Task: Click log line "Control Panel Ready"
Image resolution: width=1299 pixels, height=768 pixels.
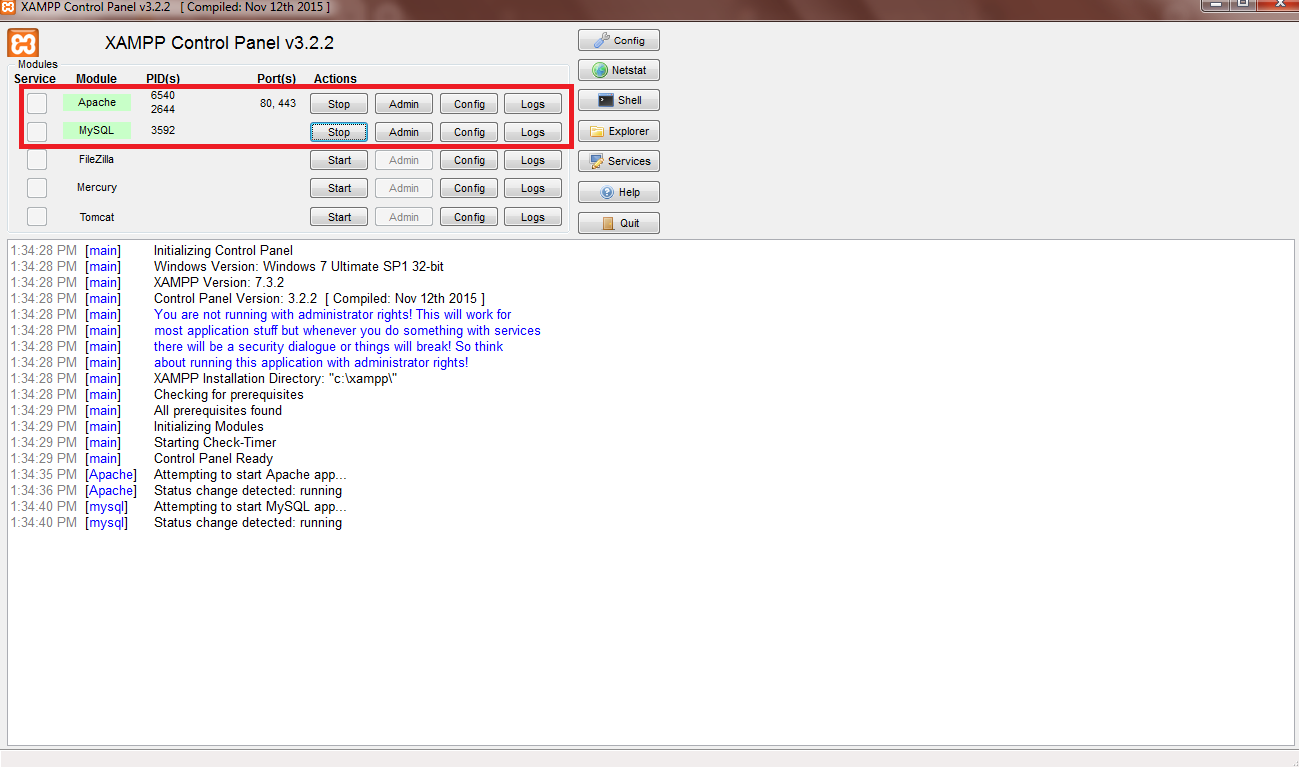Action: pos(213,459)
